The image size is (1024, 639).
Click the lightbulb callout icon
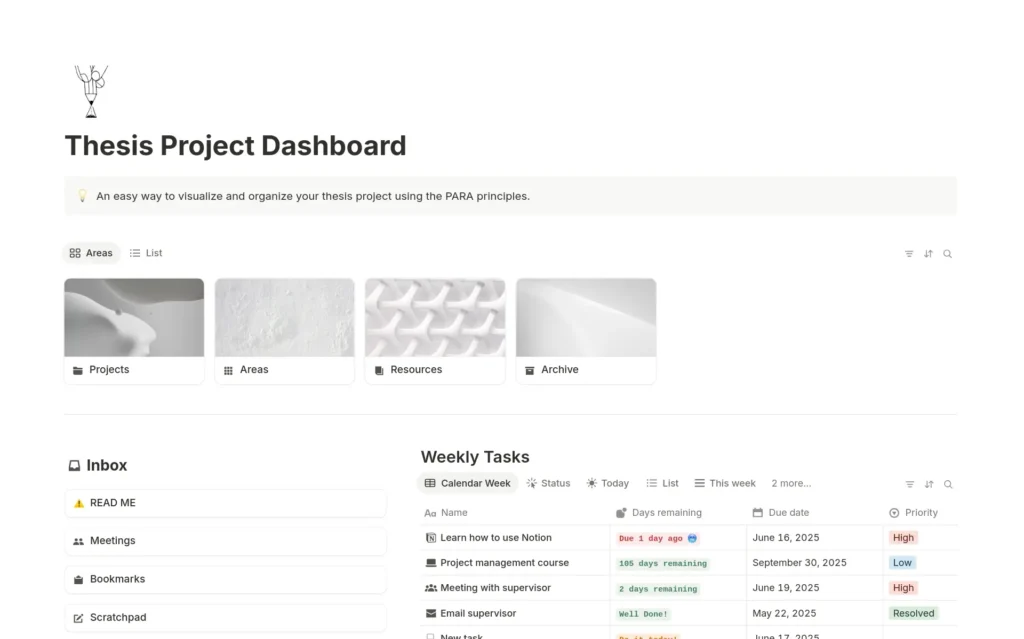[82, 195]
